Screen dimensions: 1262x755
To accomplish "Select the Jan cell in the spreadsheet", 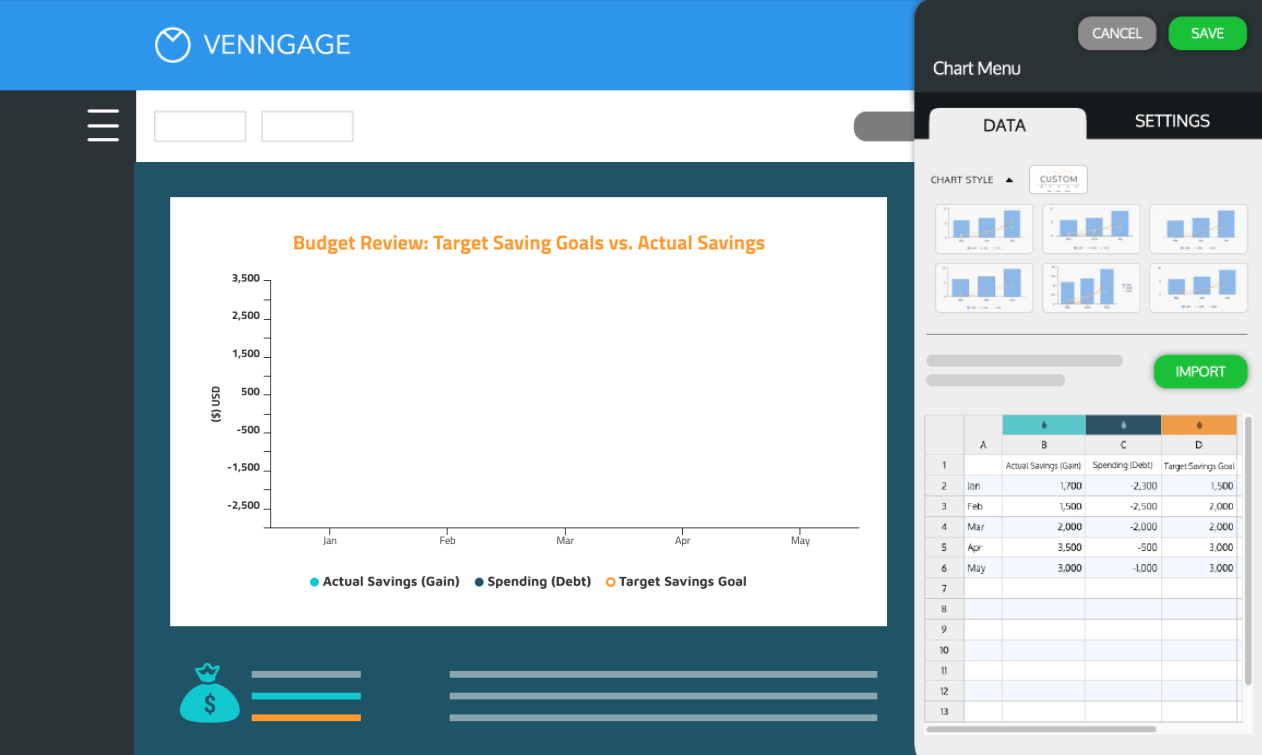I will (x=983, y=485).
